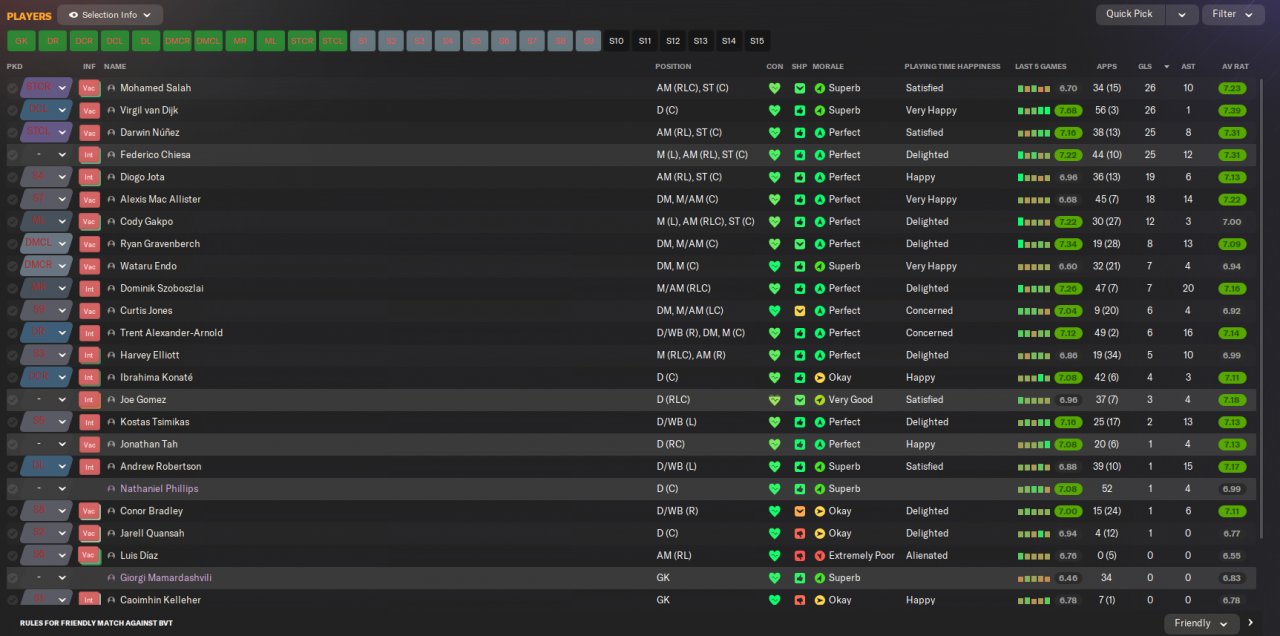
Task: Select the GK position slot
Action: pyautogui.click(x=21, y=41)
